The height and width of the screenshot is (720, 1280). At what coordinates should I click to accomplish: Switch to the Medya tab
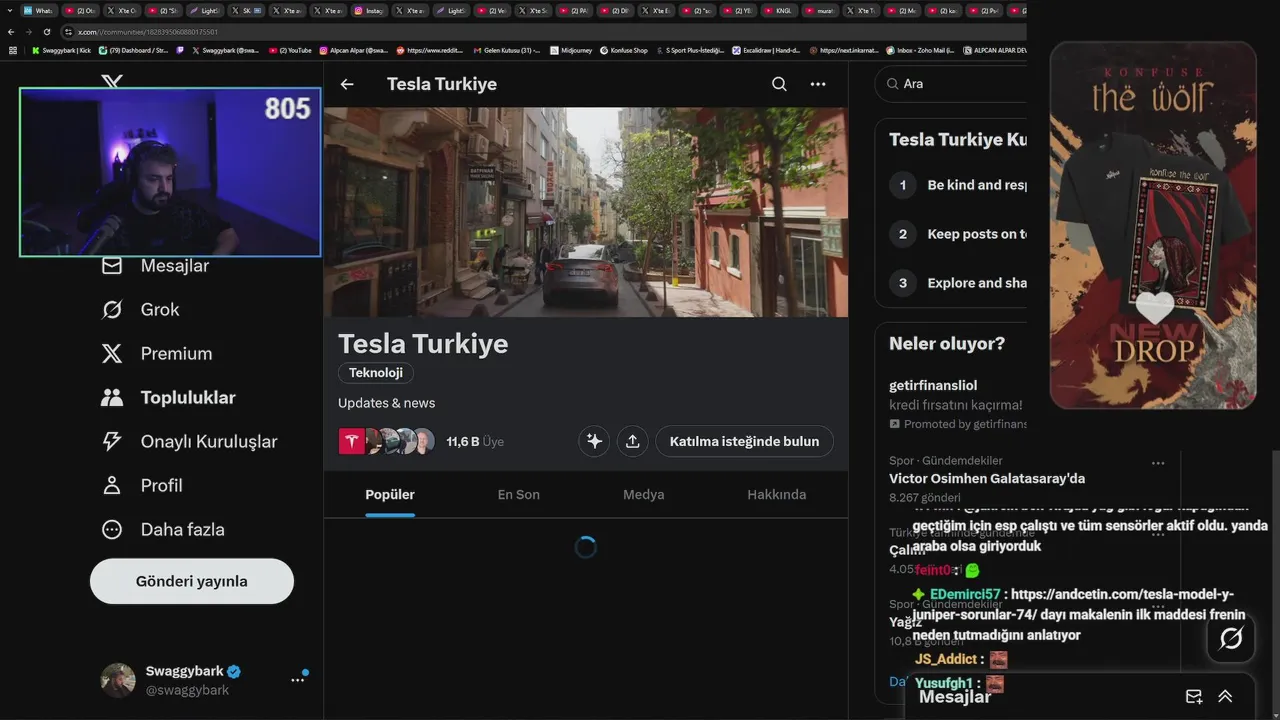point(644,494)
